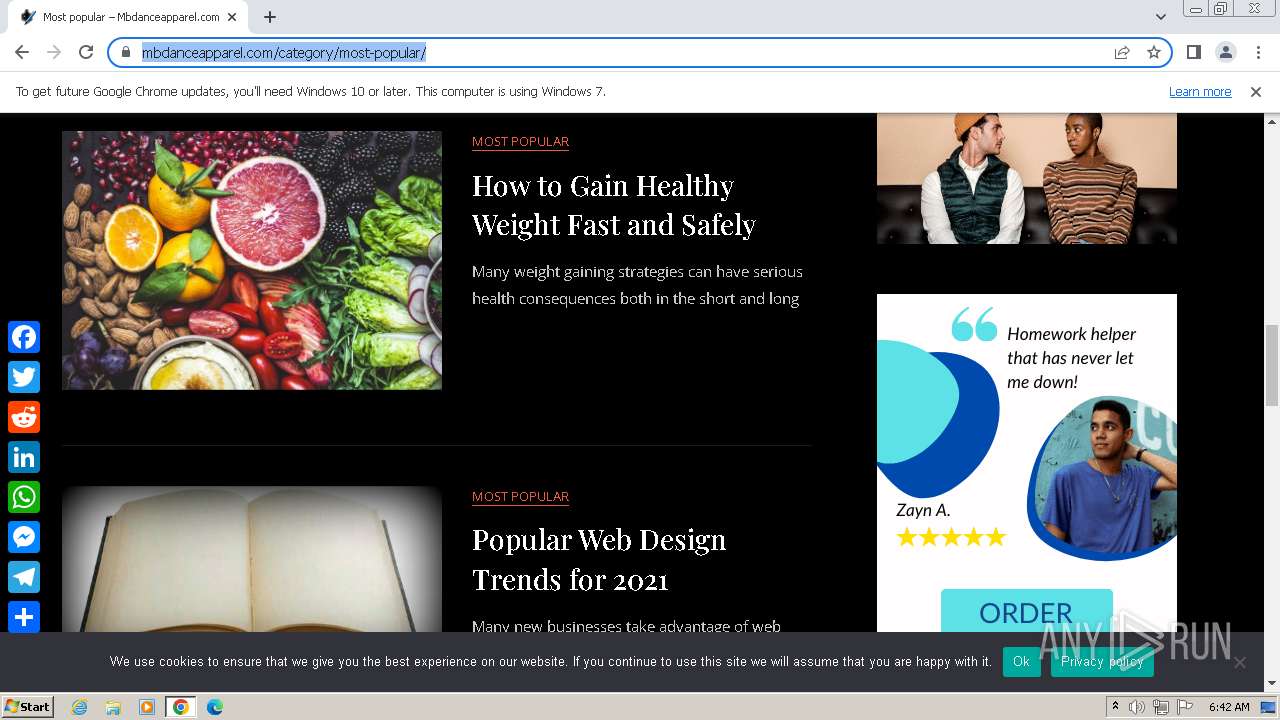Open How to Gain Healthy Weight article
Screen dimensions: 1280x720
click(x=614, y=205)
